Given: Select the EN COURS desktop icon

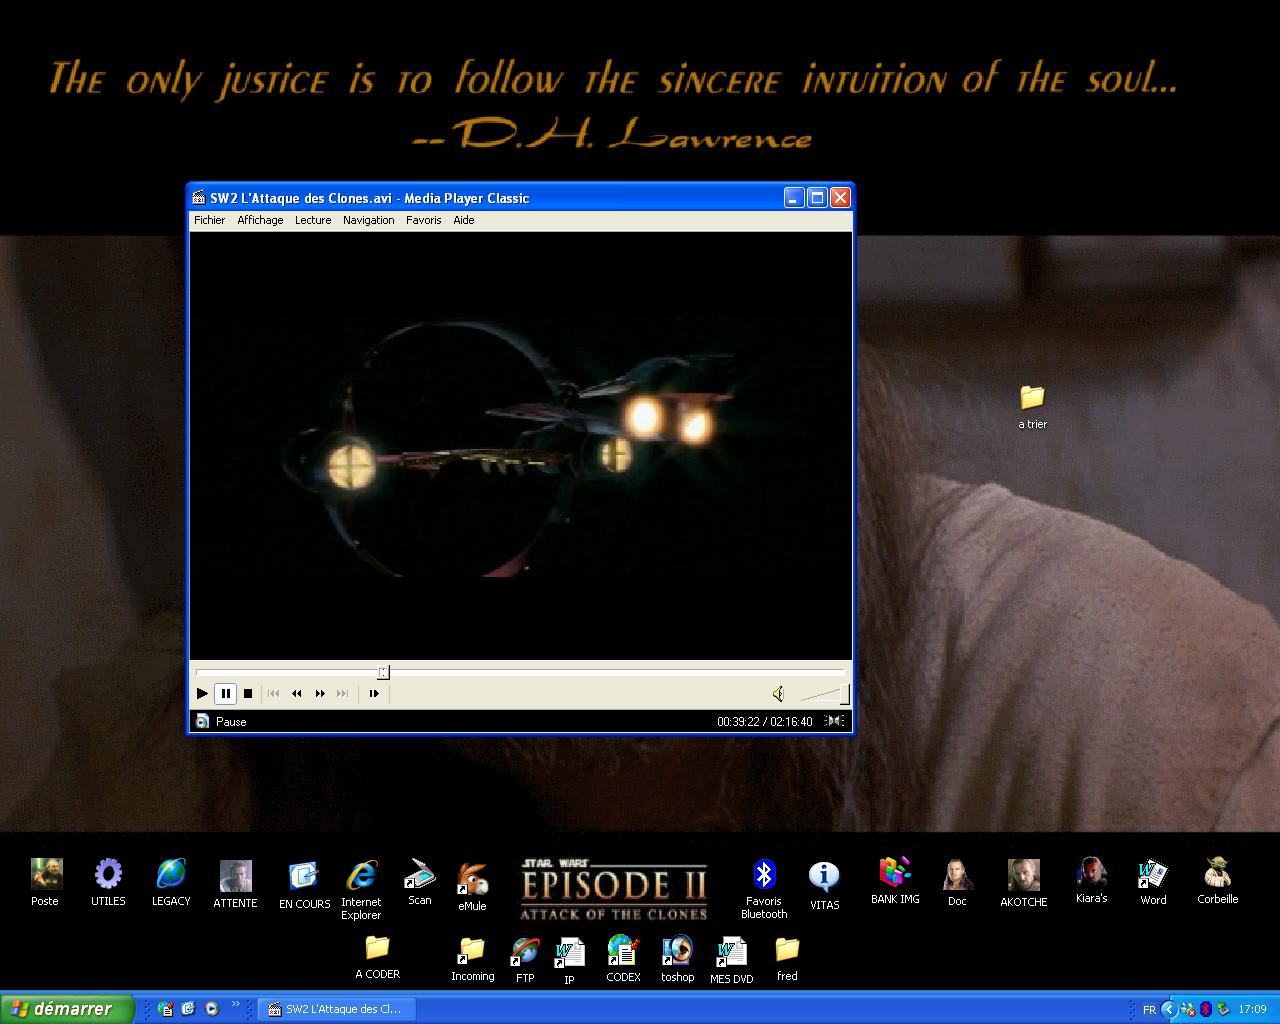Looking at the screenshot, I should tap(304, 884).
